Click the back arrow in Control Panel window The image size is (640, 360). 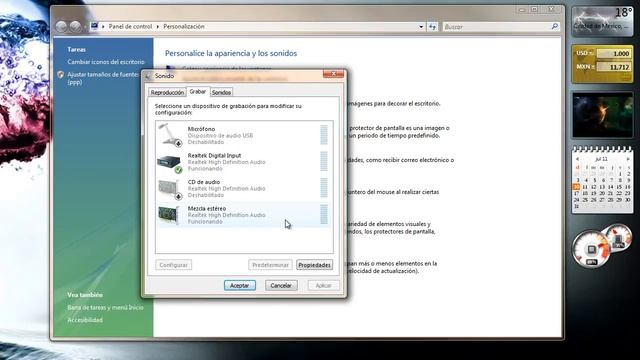click(x=62, y=27)
